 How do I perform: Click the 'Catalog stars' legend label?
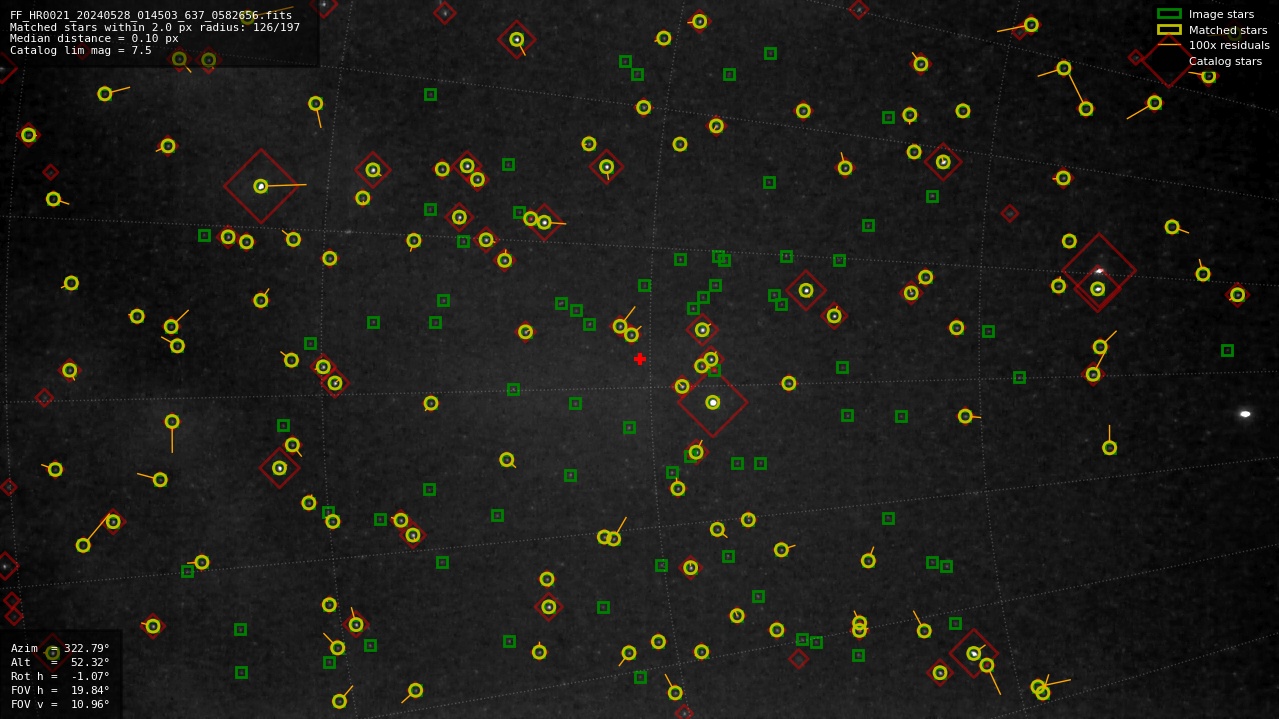(x=1225, y=61)
